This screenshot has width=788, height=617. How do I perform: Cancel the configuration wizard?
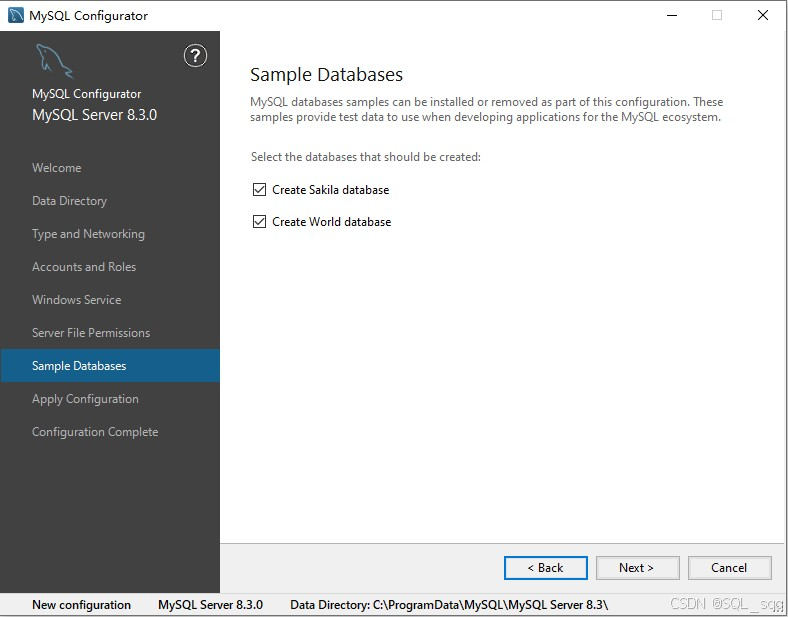pyautogui.click(x=729, y=568)
